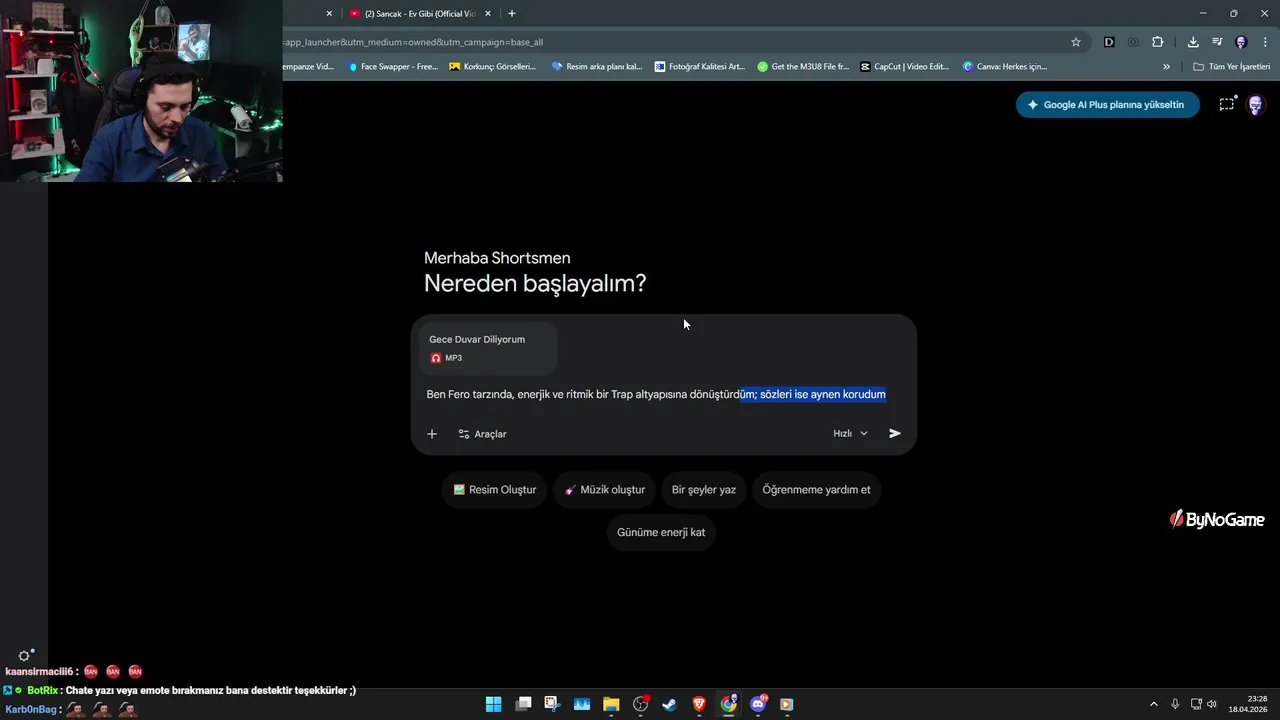Open the browser downloads icon
This screenshot has height=720, width=1280.
(1193, 42)
